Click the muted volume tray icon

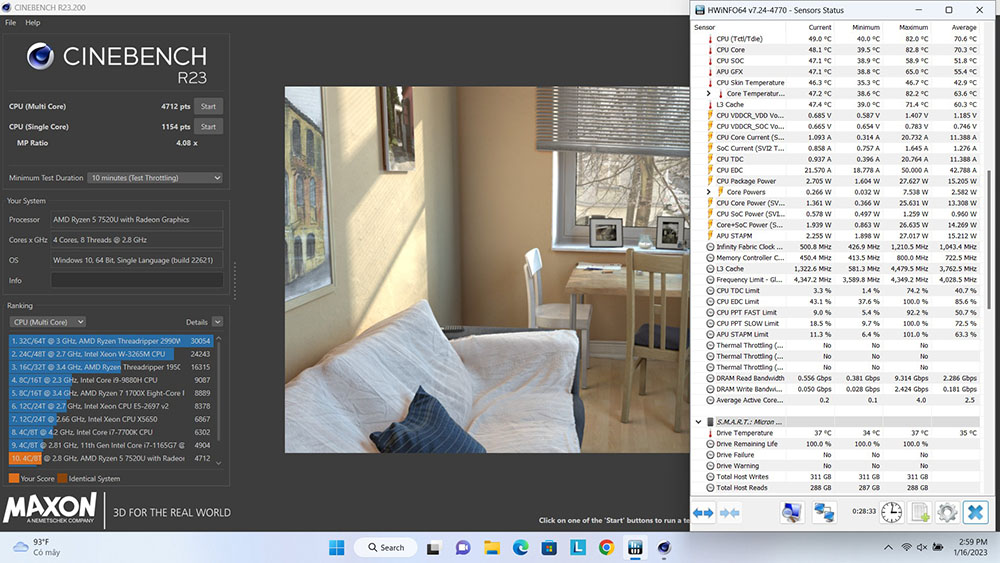pos(922,547)
